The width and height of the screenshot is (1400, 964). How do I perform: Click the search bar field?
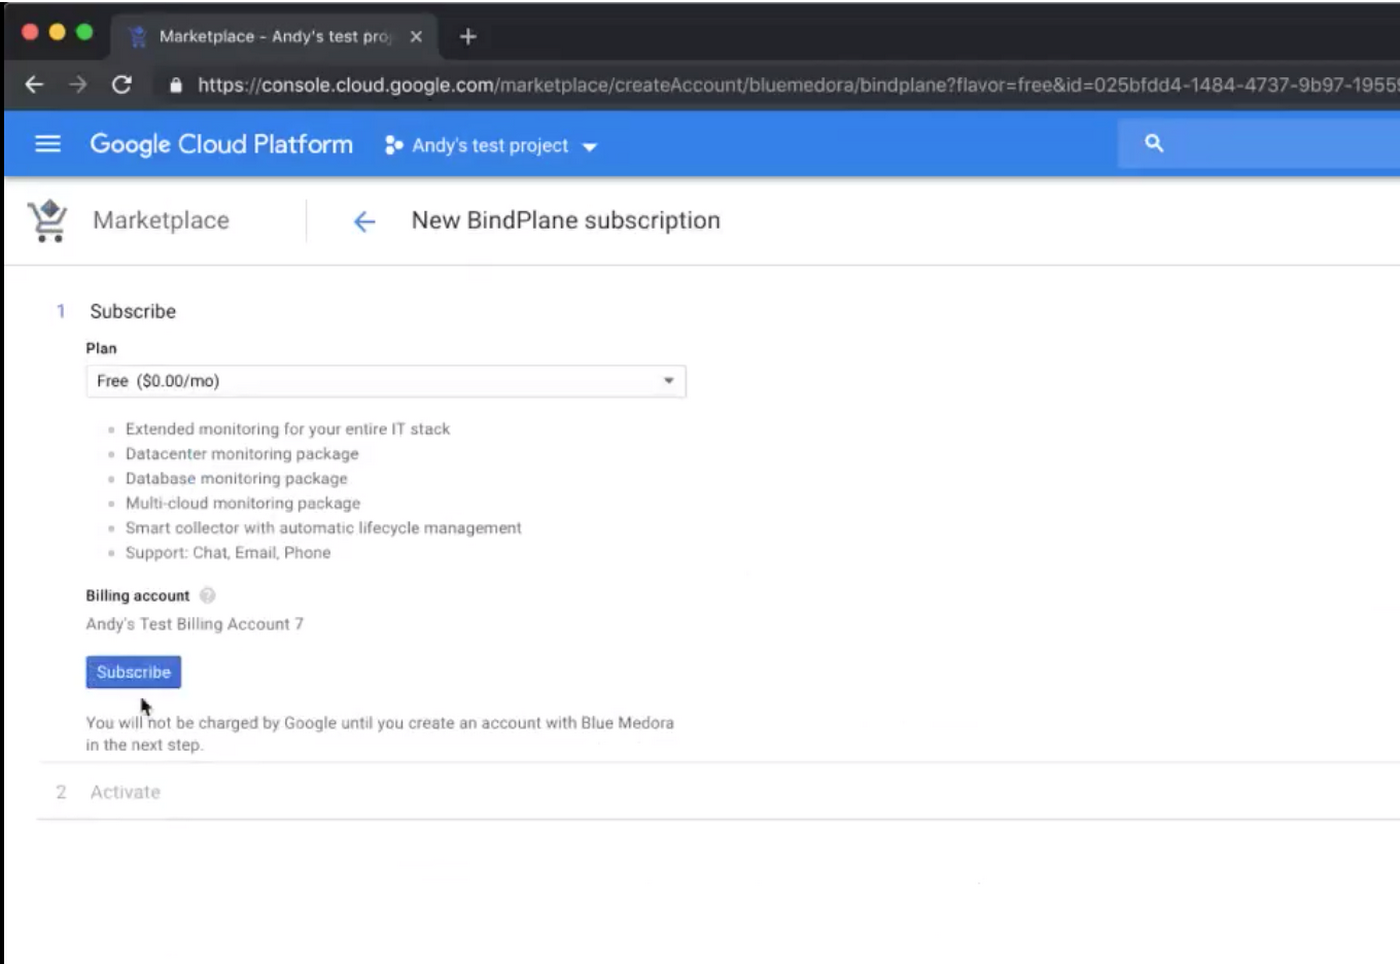point(1258,143)
